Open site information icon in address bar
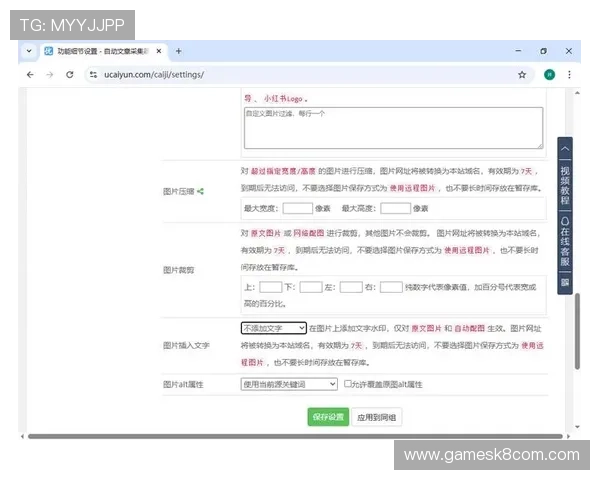The height and width of the screenshot is (480, 600). click(x=93, y=75)
